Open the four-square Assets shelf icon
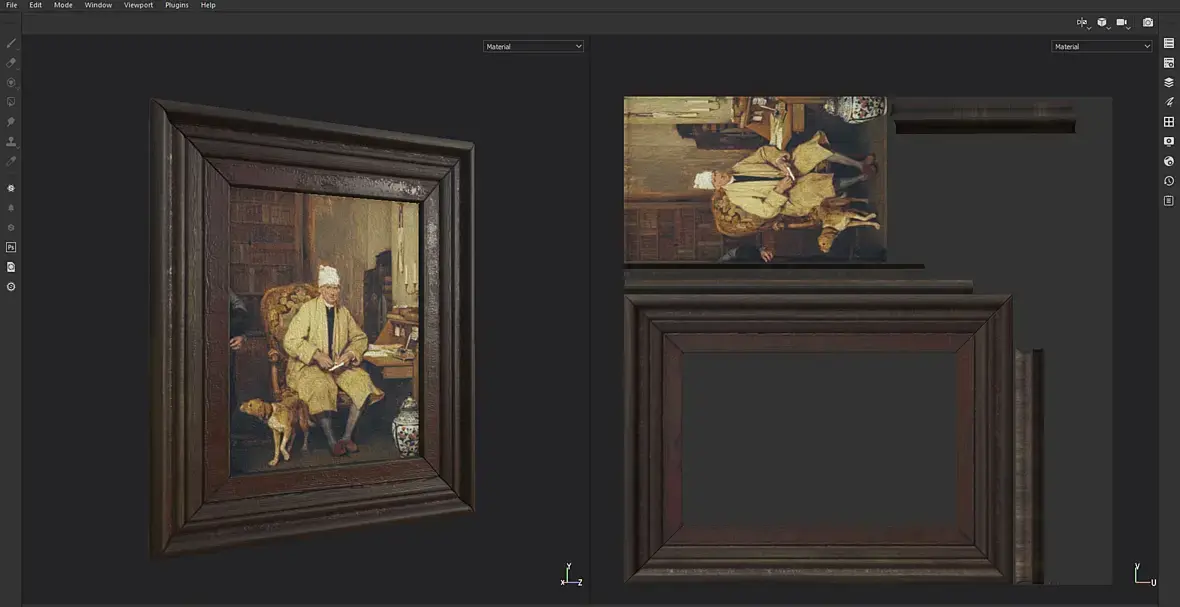Viewport: 1180px width, 607px height. (1169, 121)
